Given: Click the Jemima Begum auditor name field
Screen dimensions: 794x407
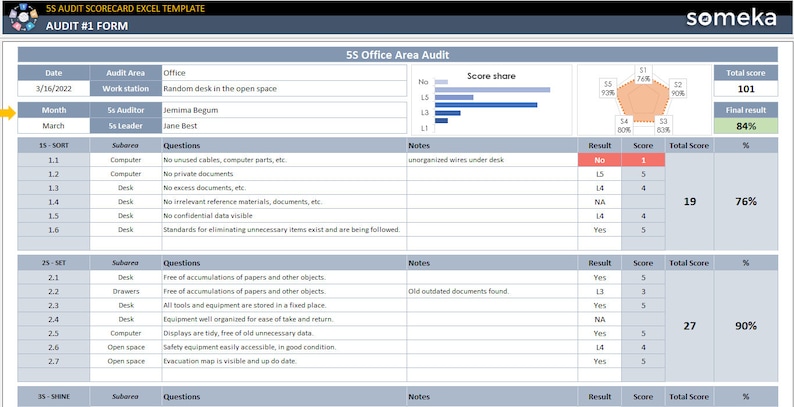Looking at the screenshot, I should (284, 110).
